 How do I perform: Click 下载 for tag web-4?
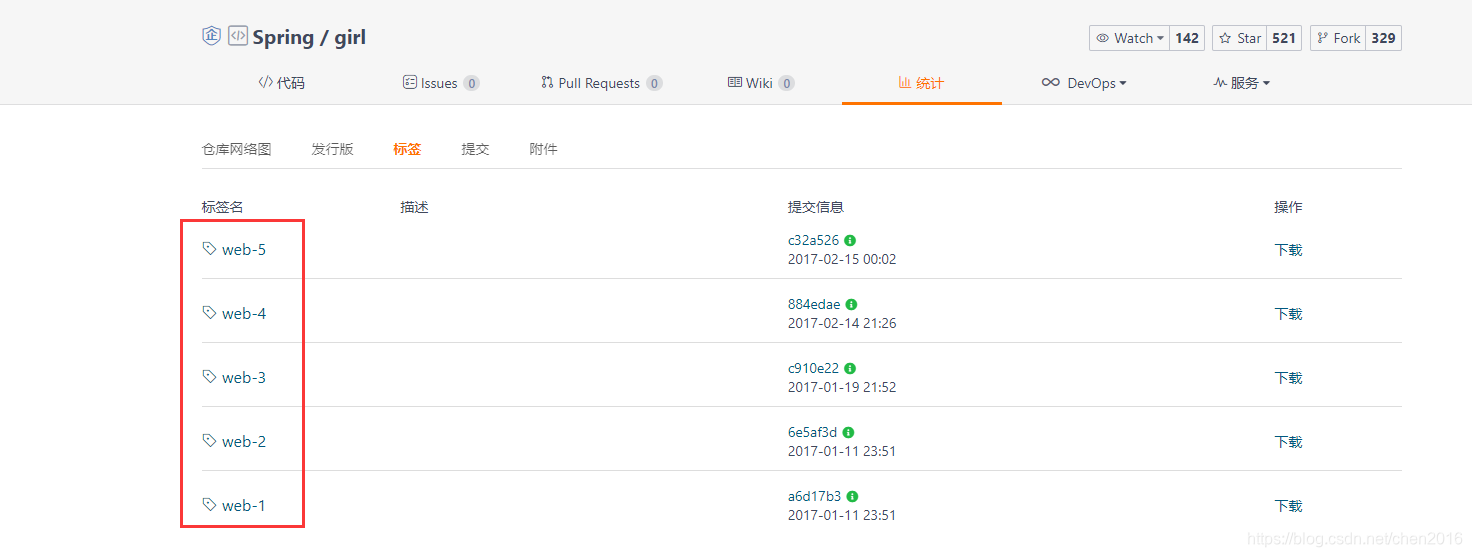pyautogui.click(x=1288, y=314)
